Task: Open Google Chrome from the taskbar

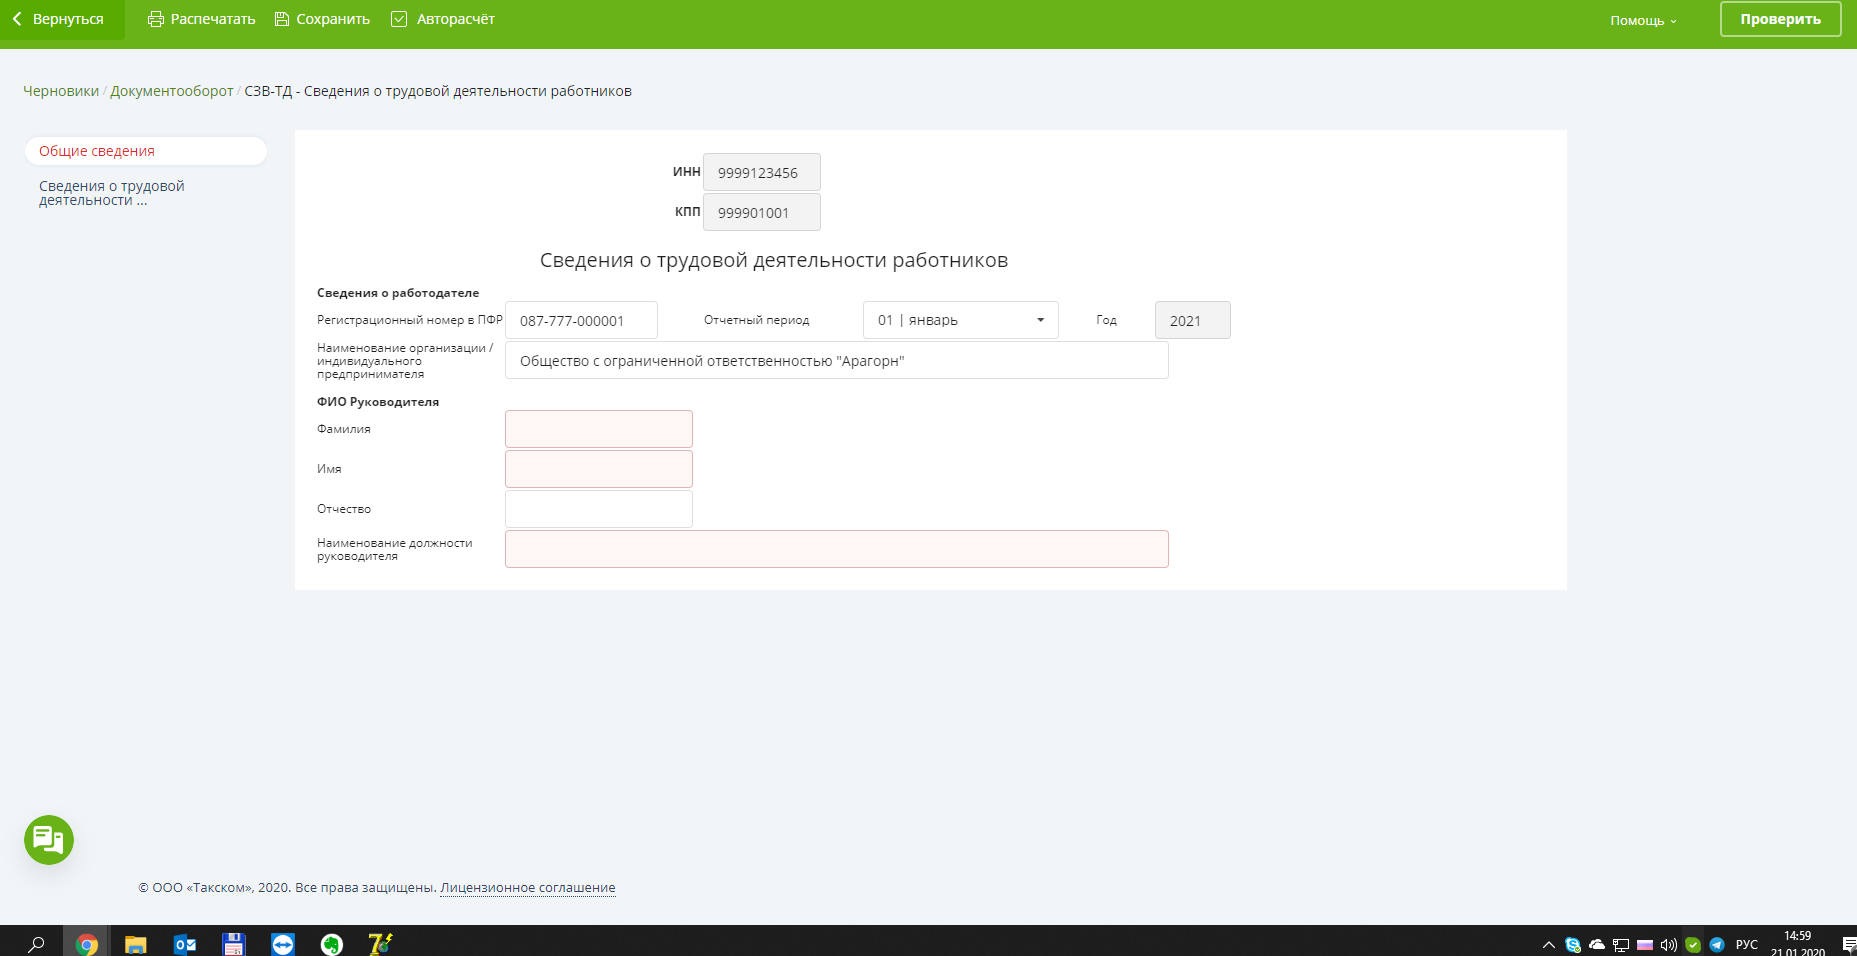Action: pyautogui.click(x=87, y=944)
